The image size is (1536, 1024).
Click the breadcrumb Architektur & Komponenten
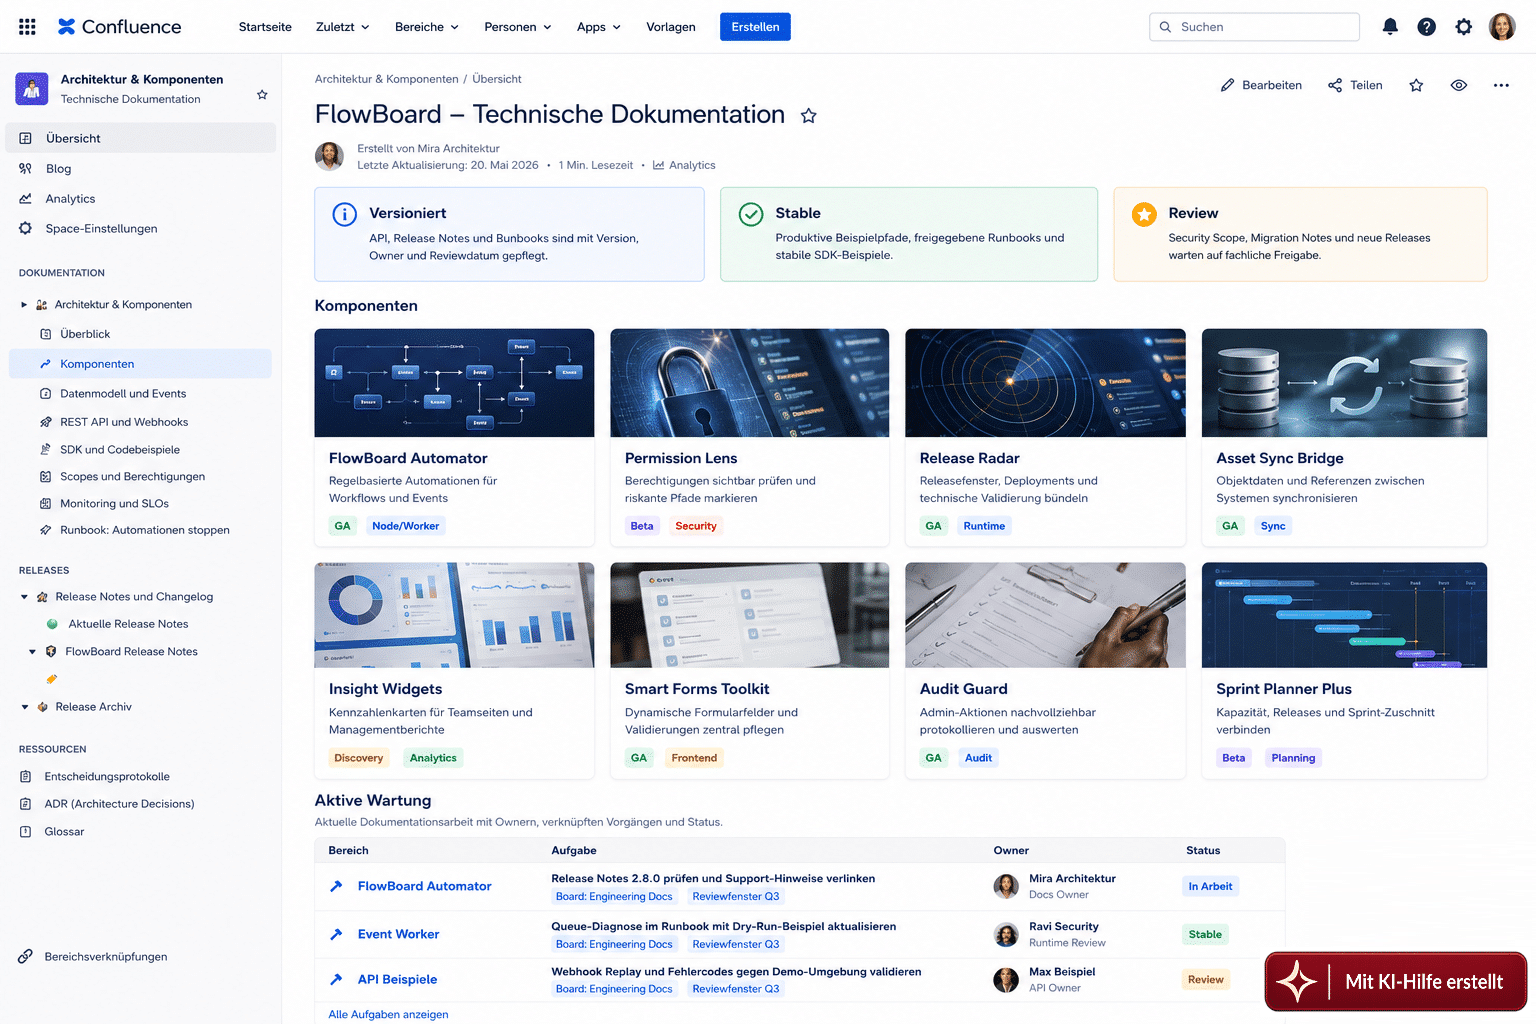click(386, 79)
